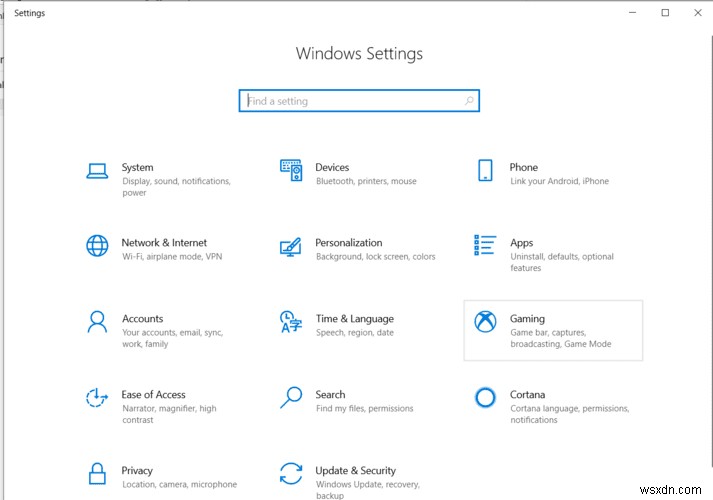The image size is (713, 500).
Task: Click 'Speech, region, date' description
Action: click(355, 333)
